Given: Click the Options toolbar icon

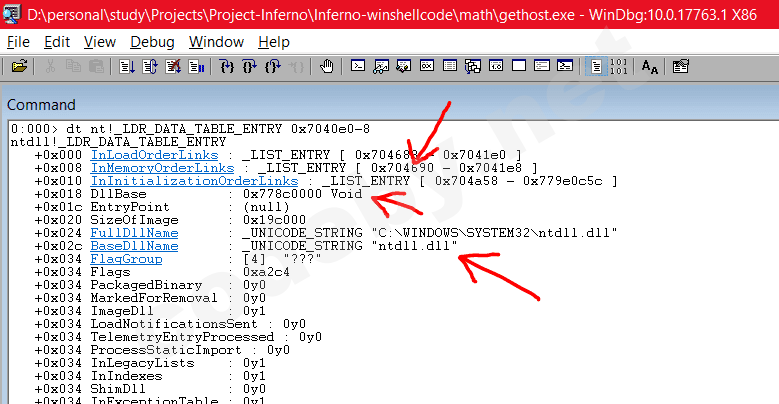Looking at the screenshot, I should click(x=681, y=66).
